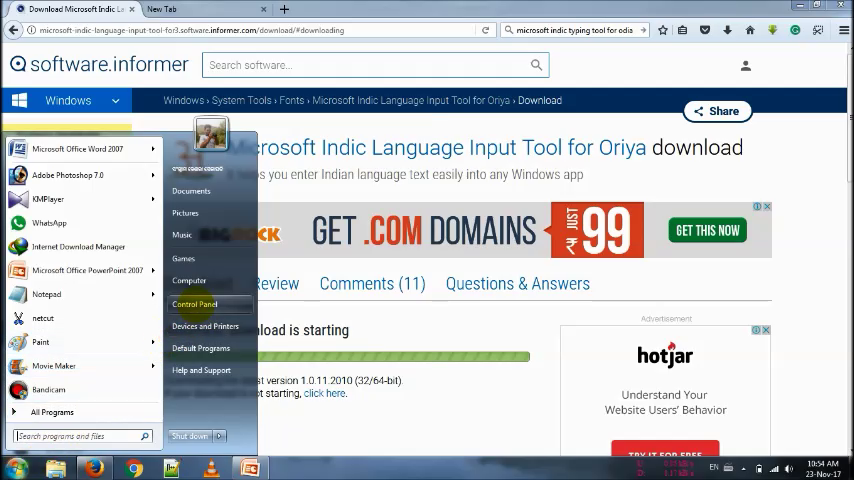Screen dimensions: 854x480
Task: Open the Pocket toolbar icon
Action: click(x=705, y=30)
